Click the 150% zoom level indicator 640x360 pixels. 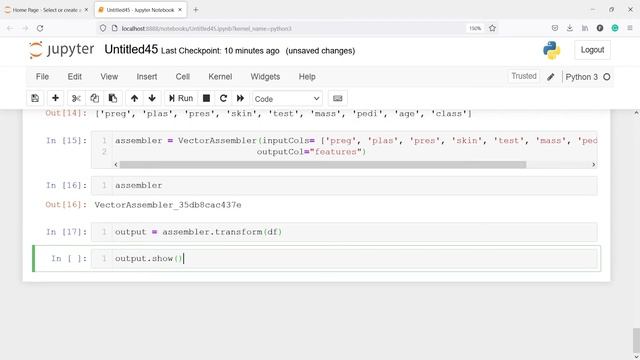(475, 28)
